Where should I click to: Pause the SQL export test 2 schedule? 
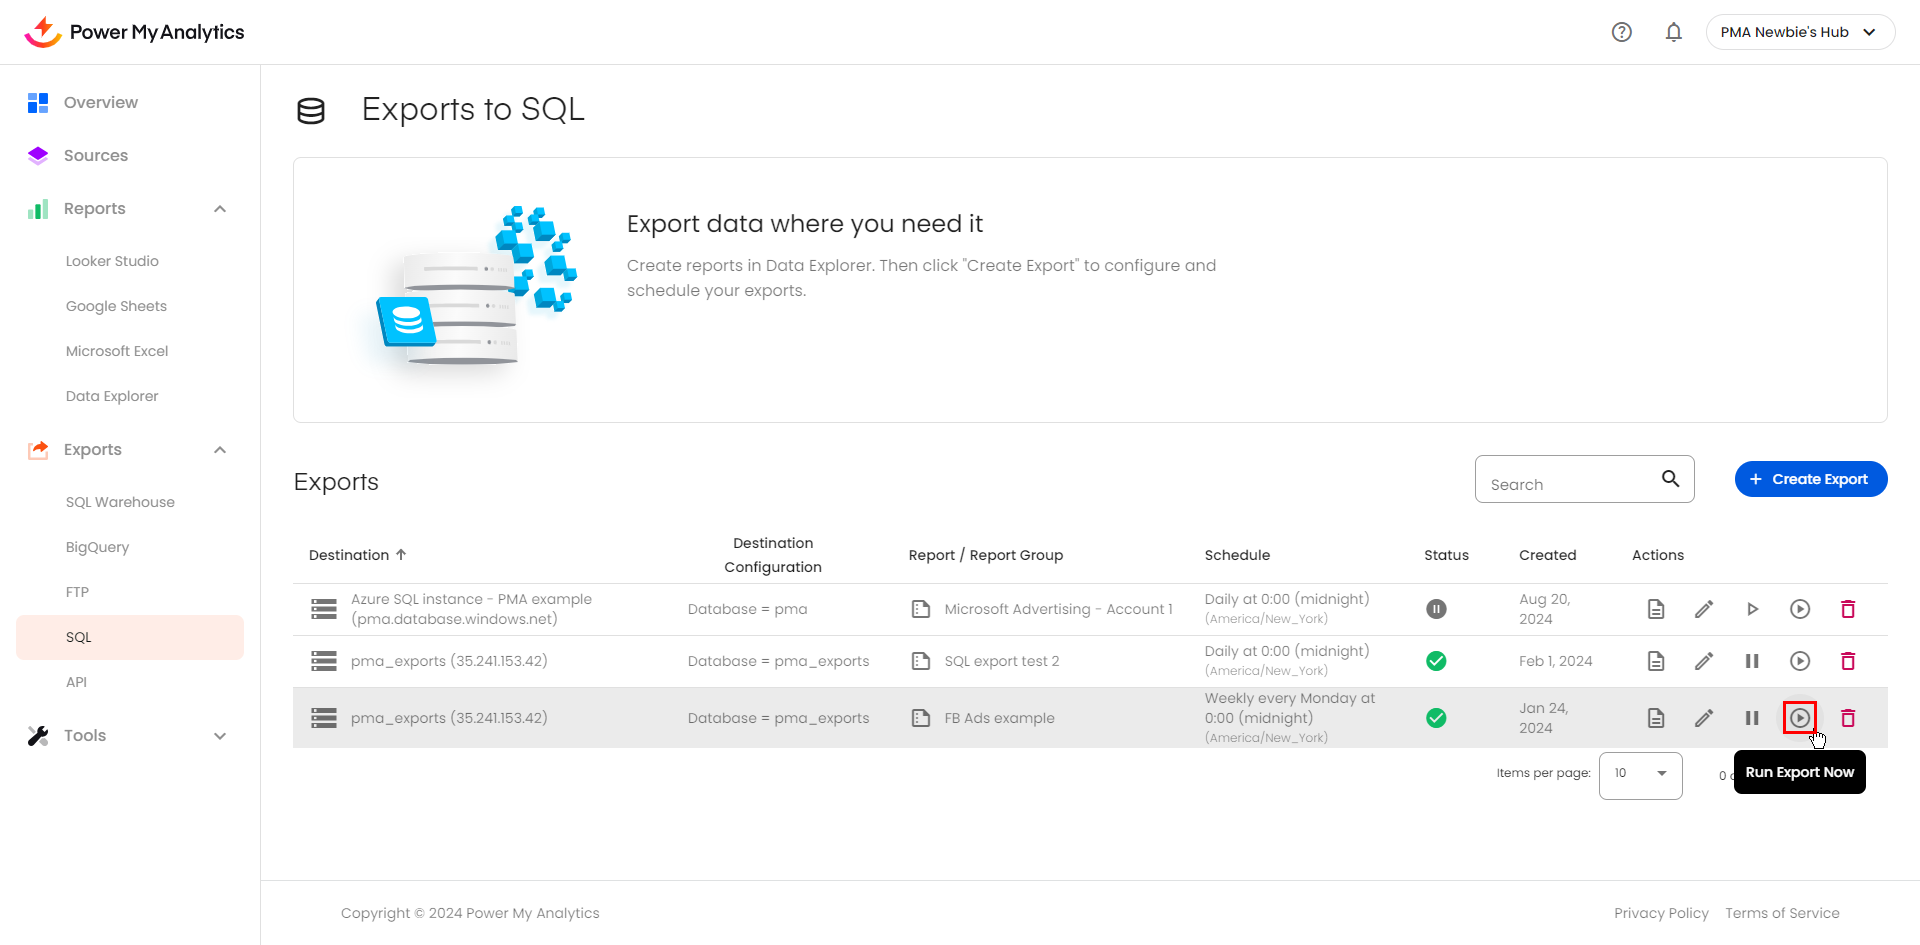1752,661
